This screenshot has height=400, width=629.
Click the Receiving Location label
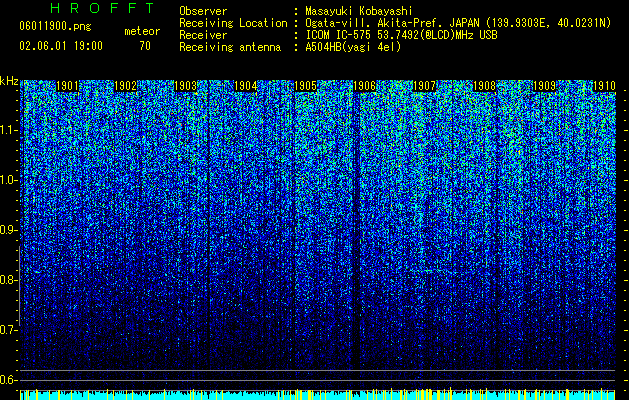(x=233, y=23)
